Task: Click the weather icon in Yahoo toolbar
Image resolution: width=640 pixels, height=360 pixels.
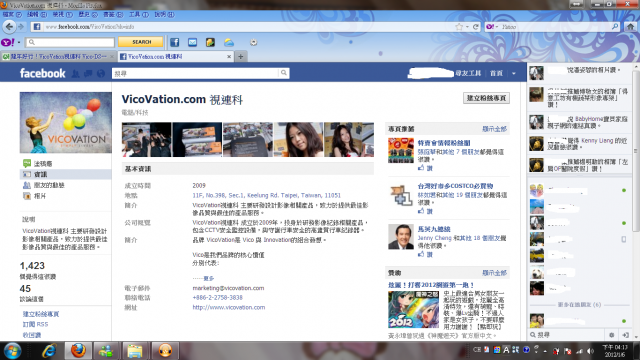Action: (x=229, y=42)
